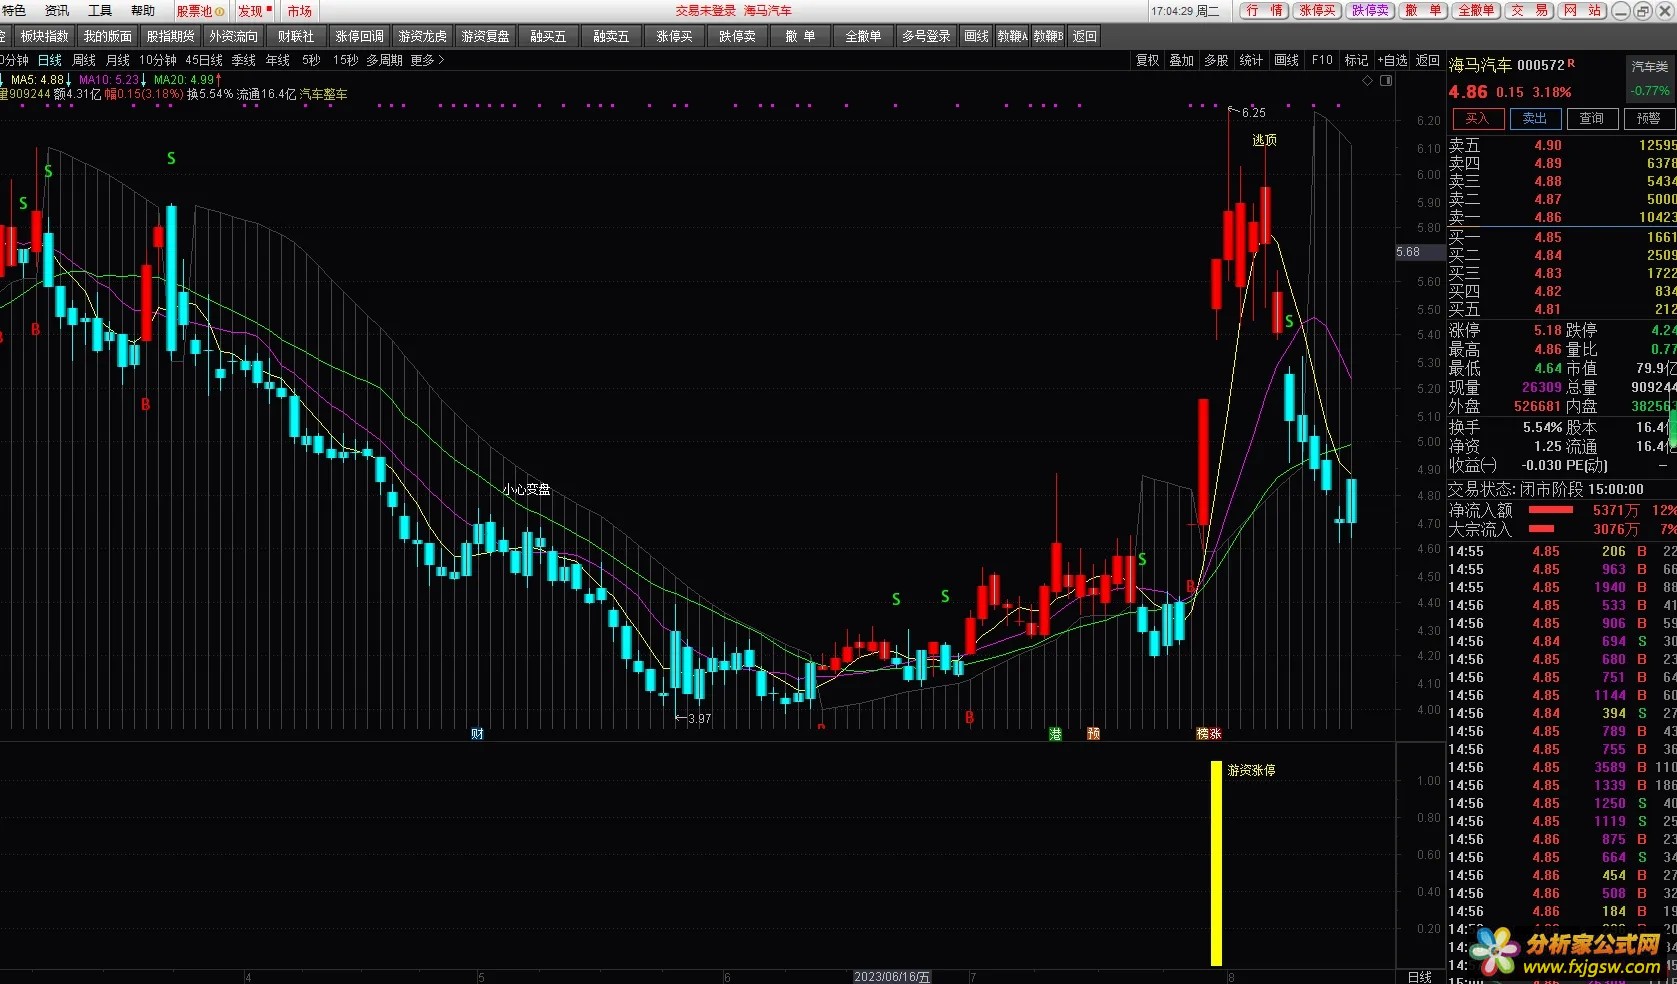Click 叠加 to overlay another stock
The image size is (1677, 984).
tap(1182, 61)
